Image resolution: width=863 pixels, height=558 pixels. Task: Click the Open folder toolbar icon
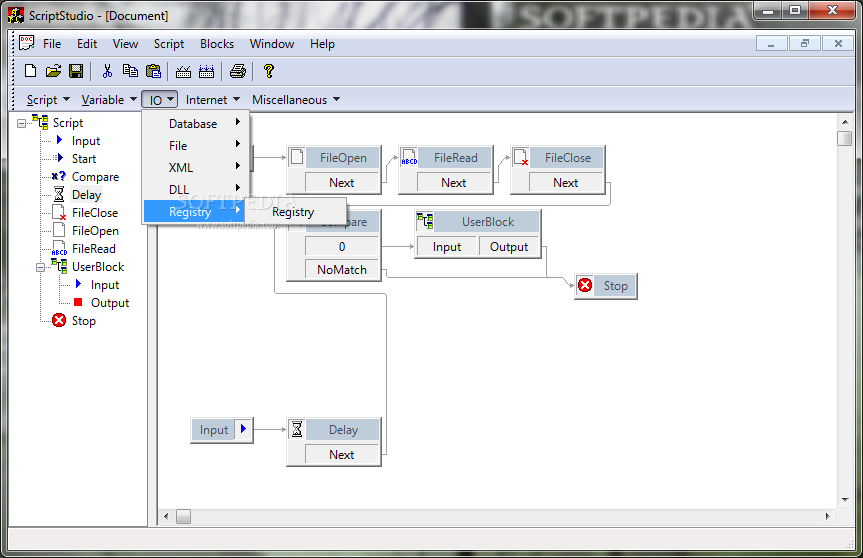[x=53, y=71]
